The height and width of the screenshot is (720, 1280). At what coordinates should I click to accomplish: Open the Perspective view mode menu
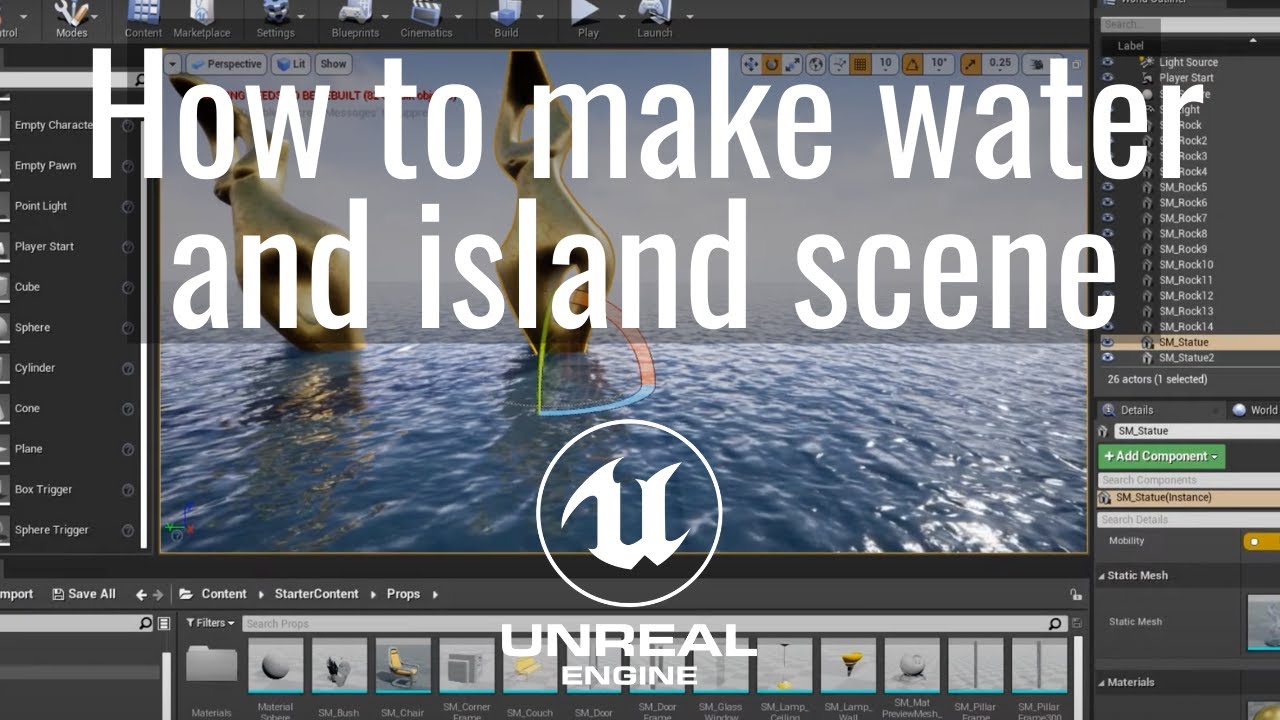pos(226,64)
